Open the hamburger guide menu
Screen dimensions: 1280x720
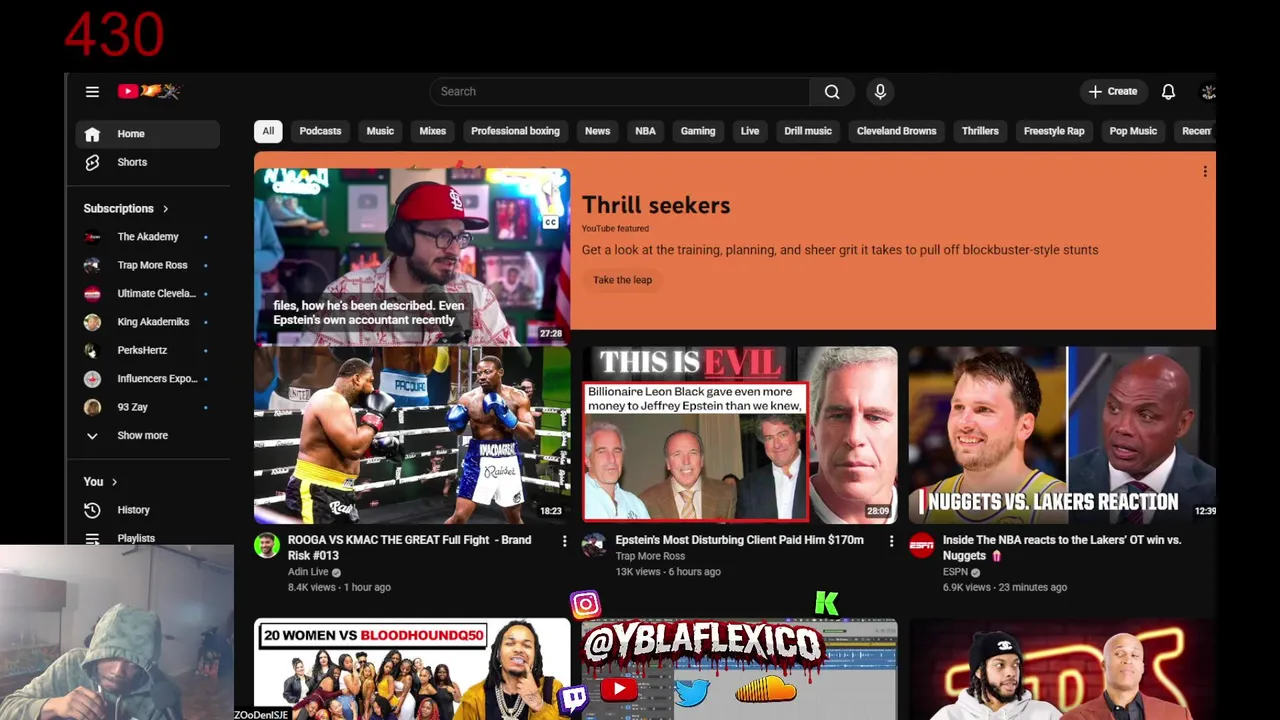pos(92,91)
